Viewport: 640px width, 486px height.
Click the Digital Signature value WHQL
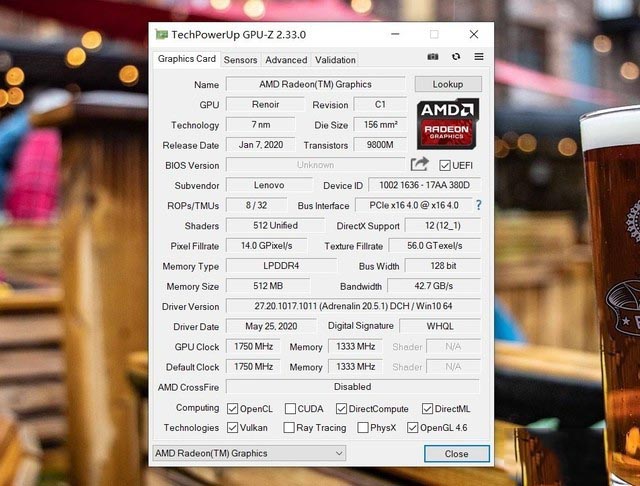pyautogui.click(x=440, y=326)
